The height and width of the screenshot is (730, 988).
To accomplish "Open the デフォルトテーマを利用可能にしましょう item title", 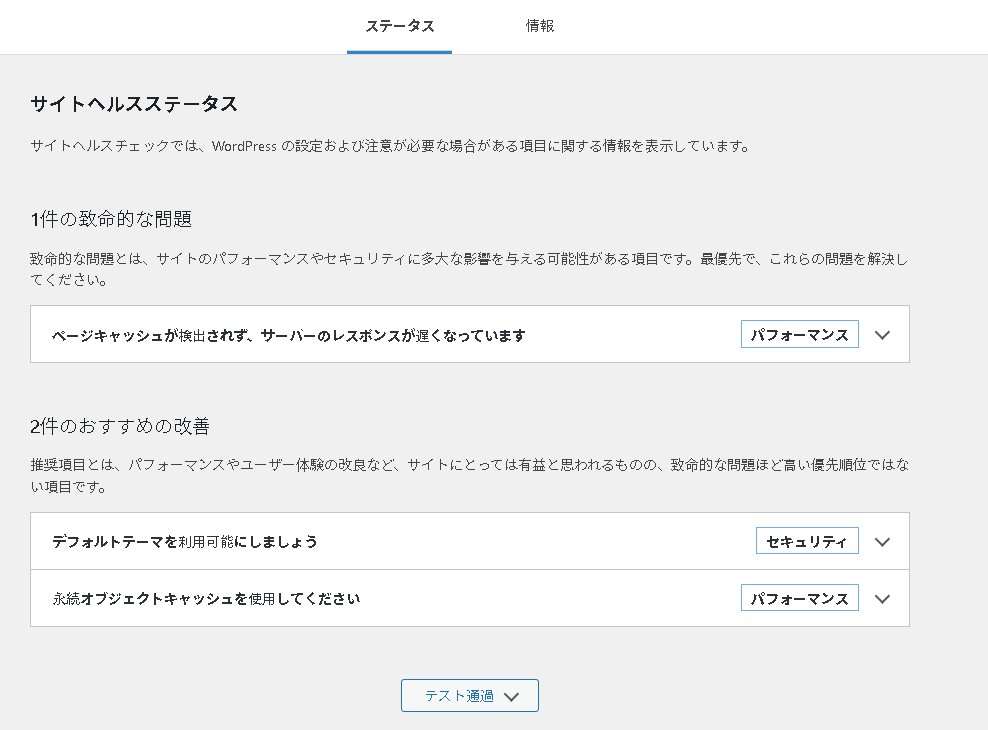I will 185,542.
